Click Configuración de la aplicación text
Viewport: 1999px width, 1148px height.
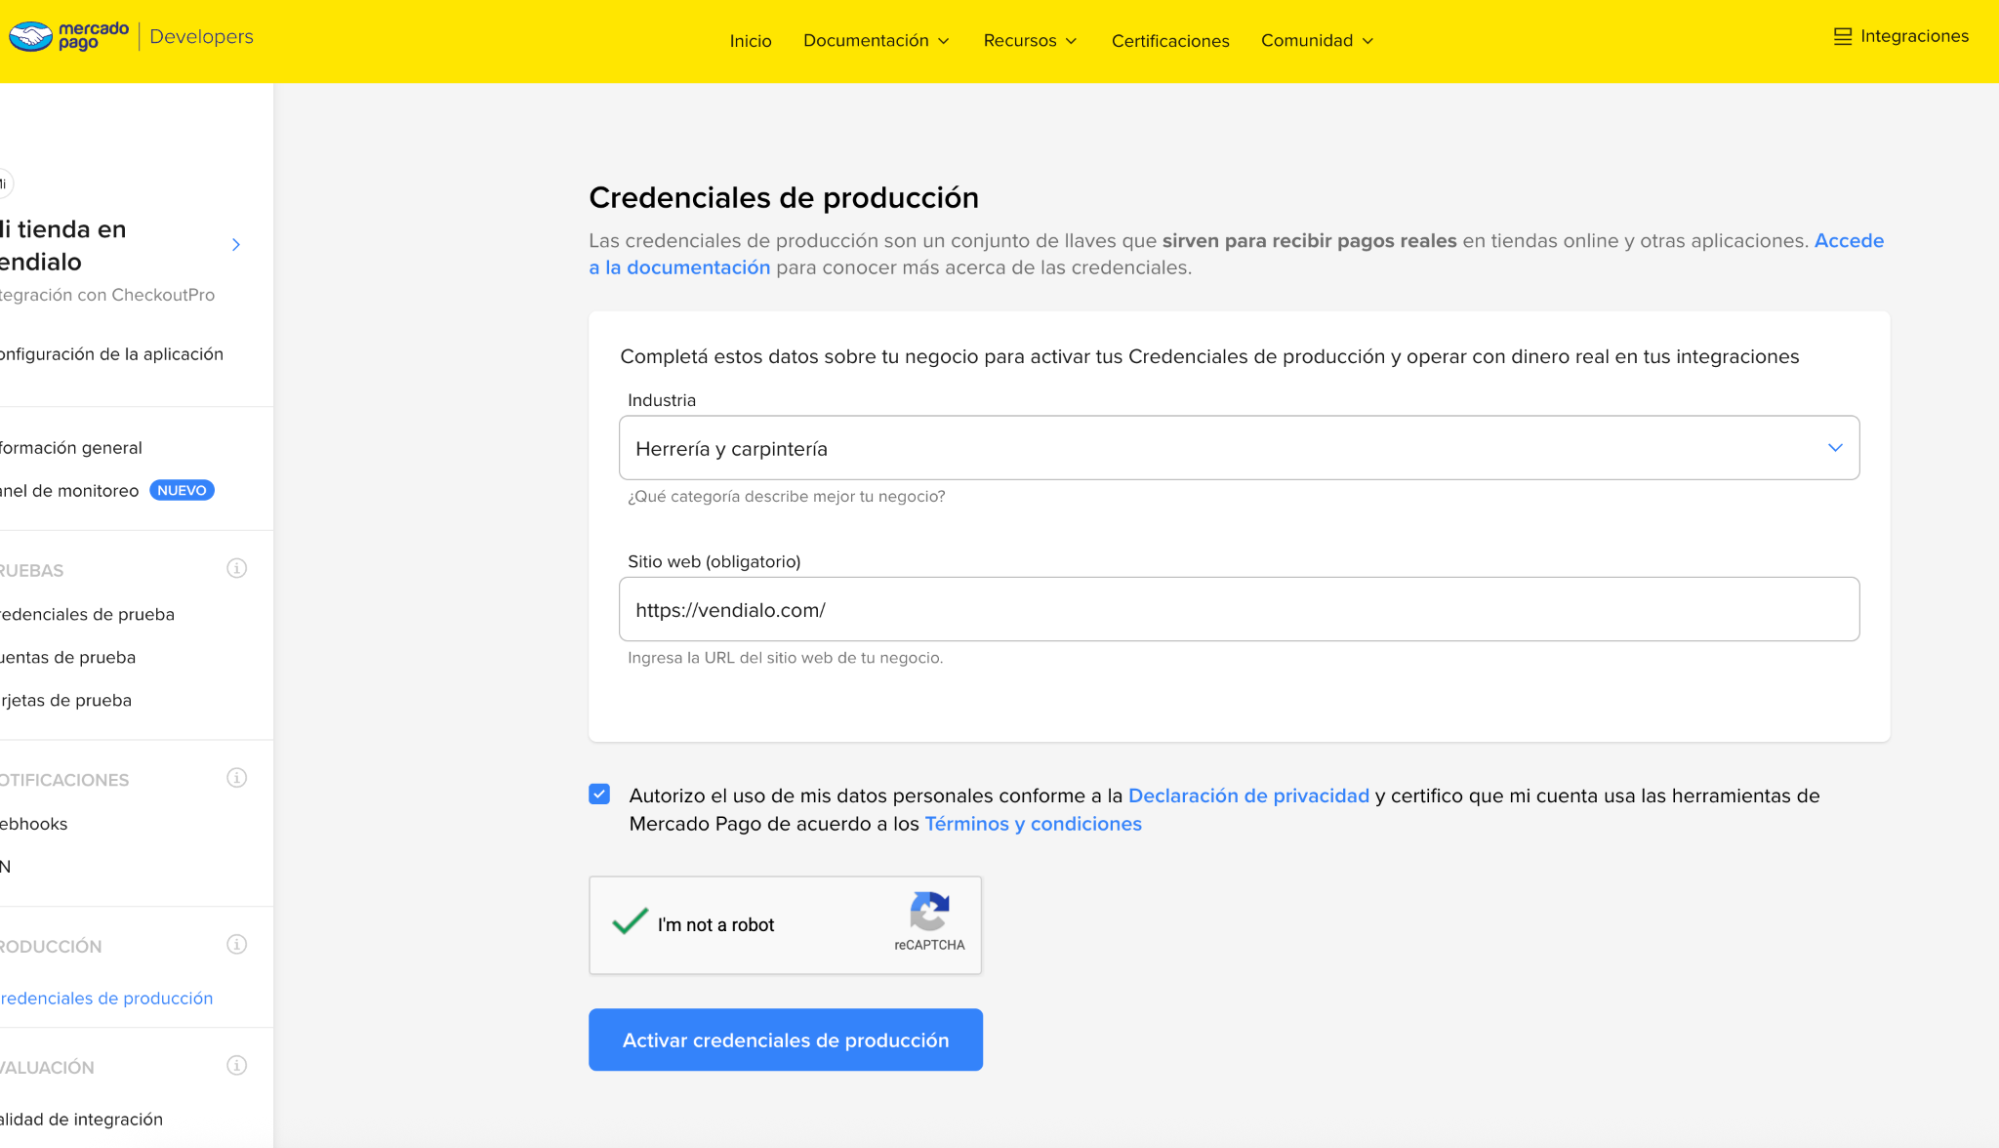(x=111, y=354)
